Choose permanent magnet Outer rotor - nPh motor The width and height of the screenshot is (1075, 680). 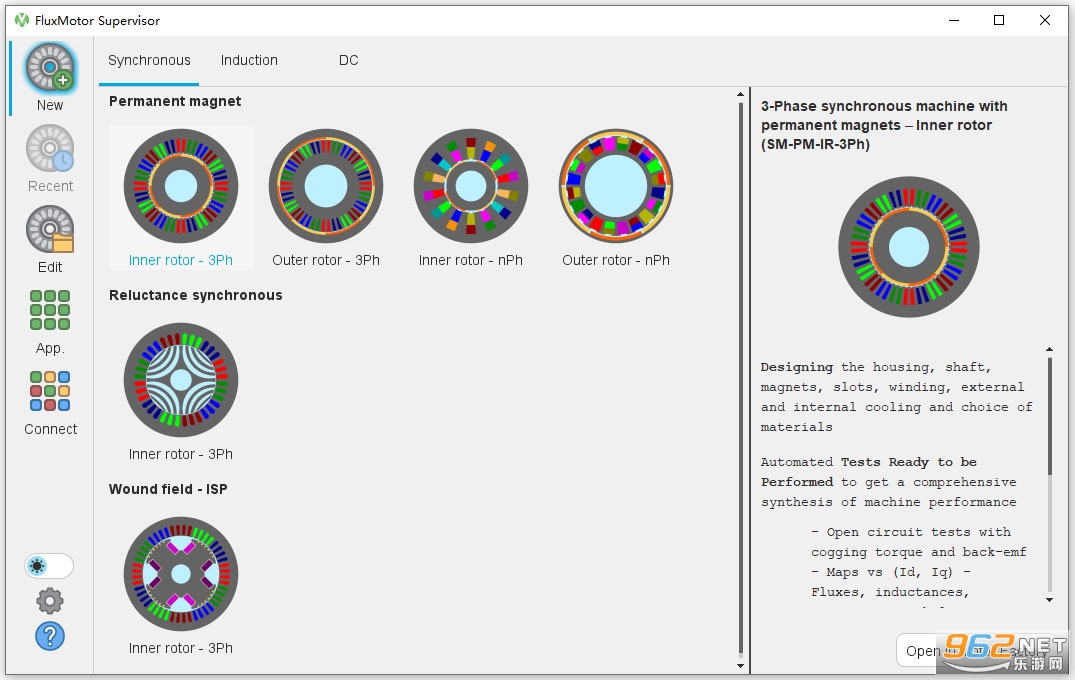pos(616,197)
